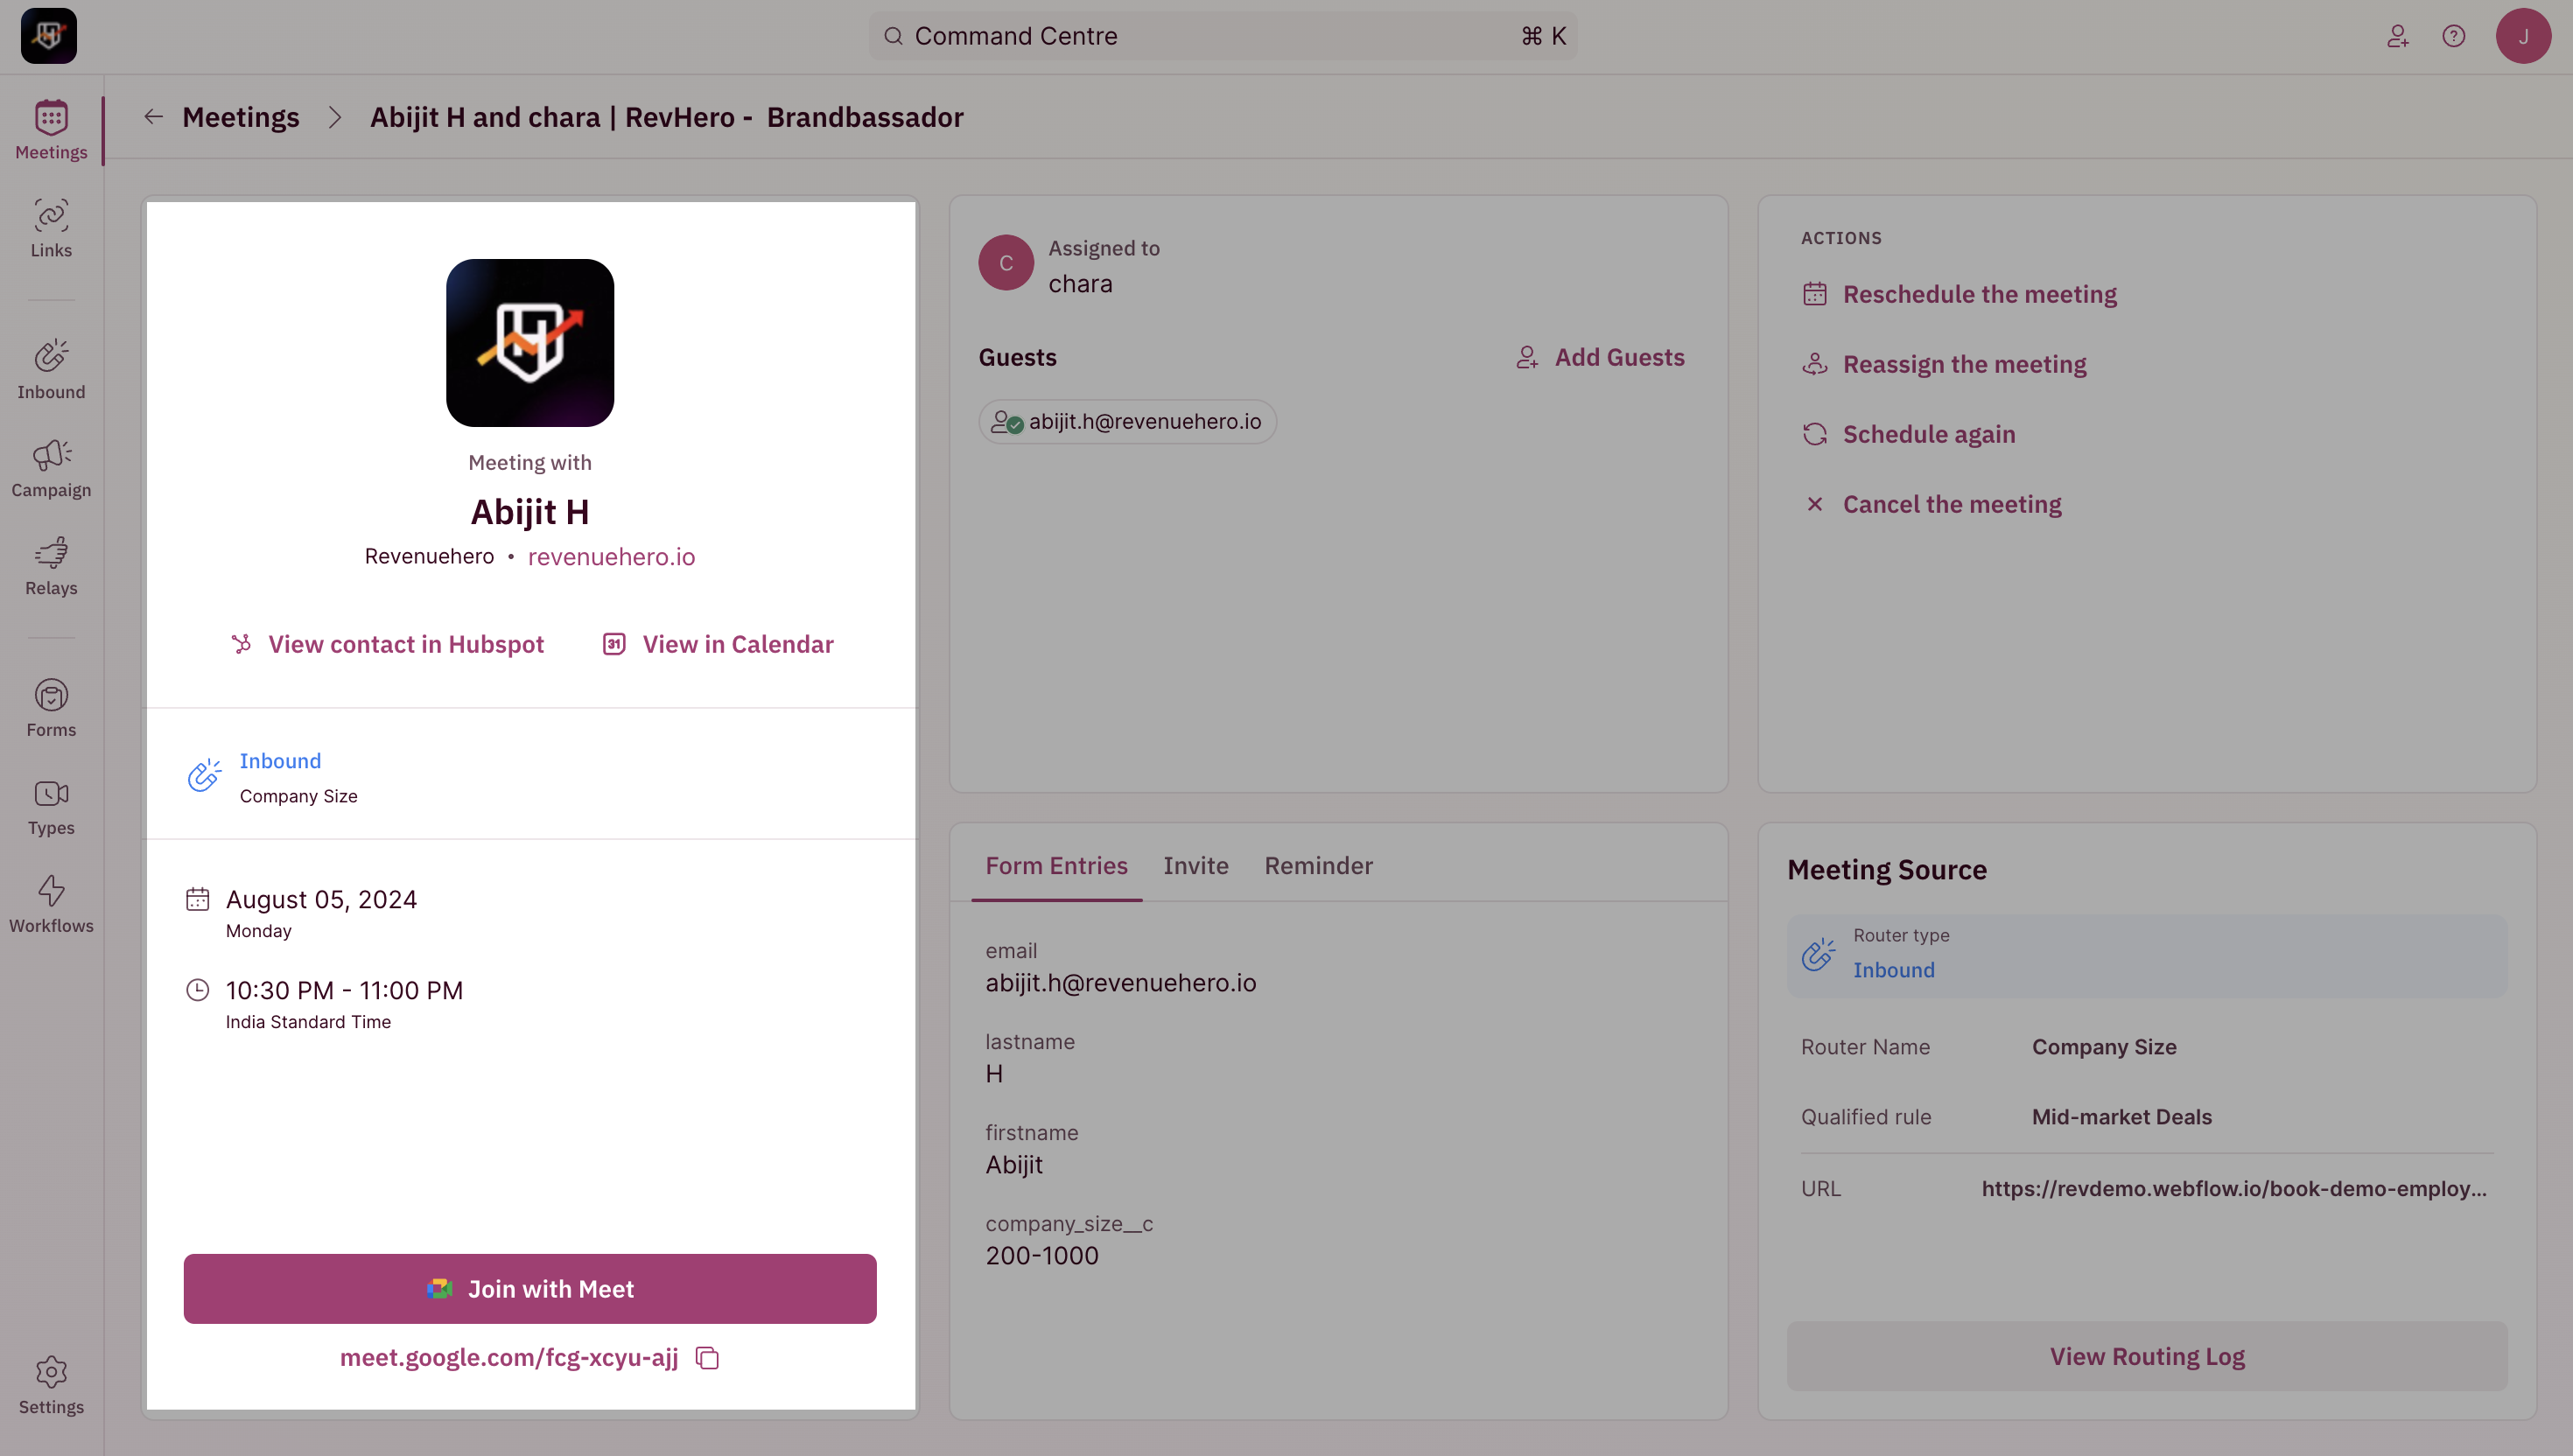Open meeting Types in the sidebar
Image resolution: width=2573 pixels, height=1456 pixels.
pyautogui.click(x=51, y=806)
